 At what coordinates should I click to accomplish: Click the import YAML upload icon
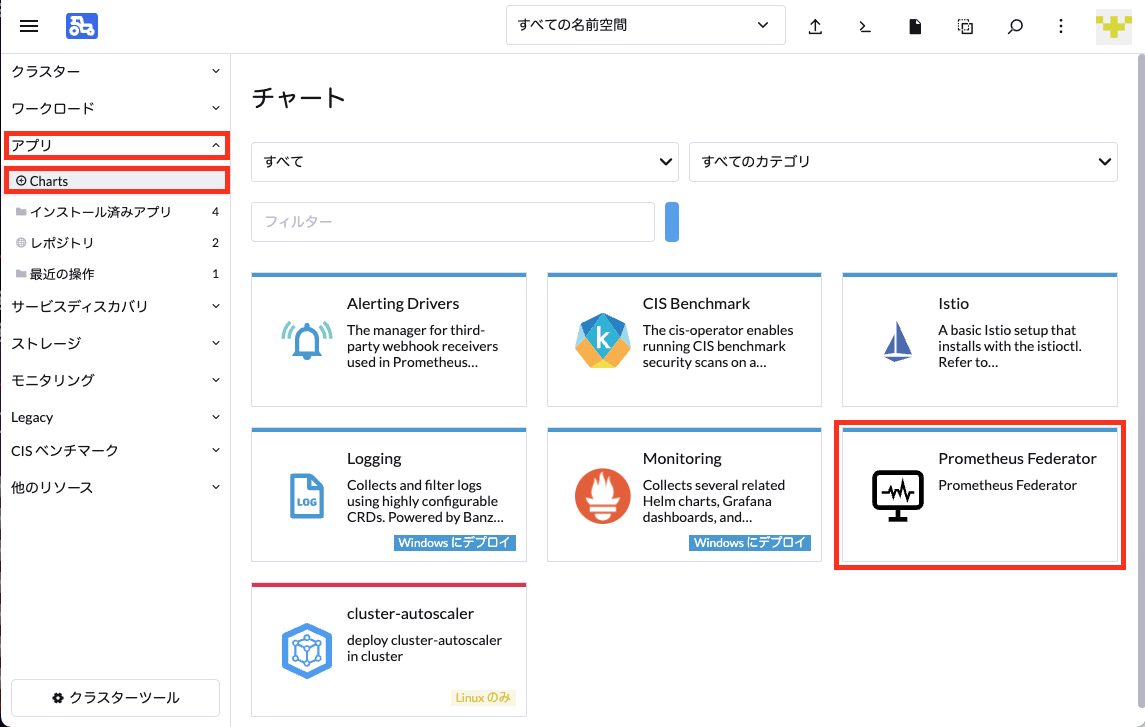pos(815,26)
